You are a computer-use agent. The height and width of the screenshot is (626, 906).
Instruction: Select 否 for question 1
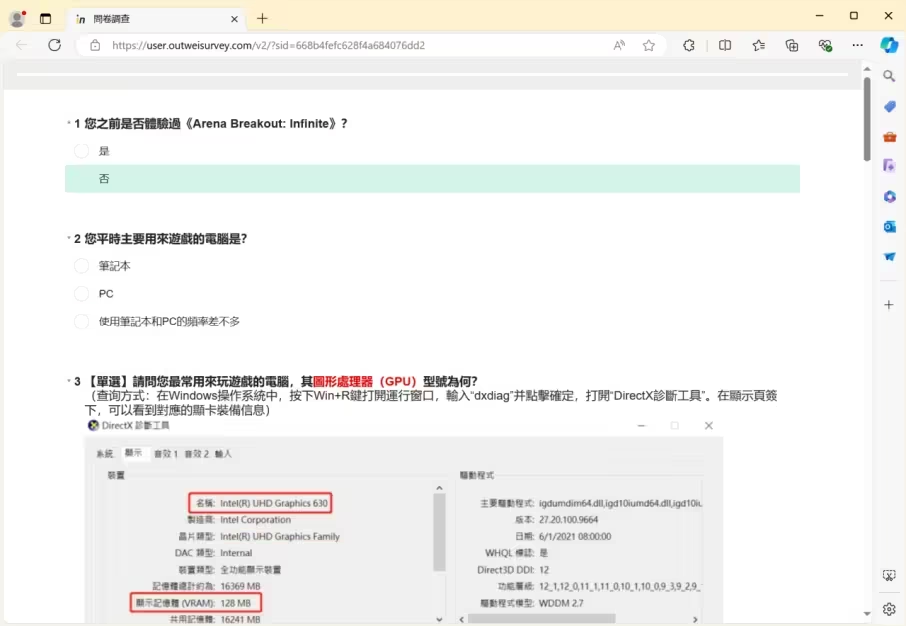click(432, 179)
